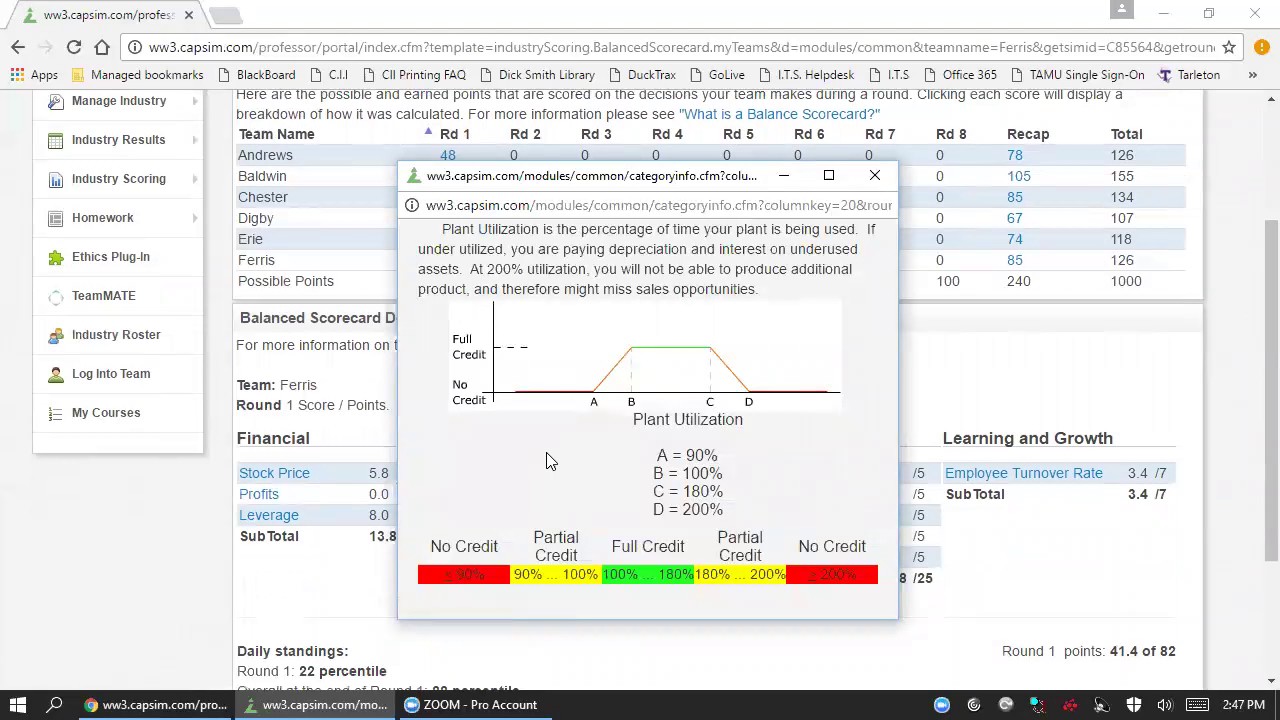The image size is (1280, 720).
Task: Open Windows taskbar search
Action: coord(55,705)
